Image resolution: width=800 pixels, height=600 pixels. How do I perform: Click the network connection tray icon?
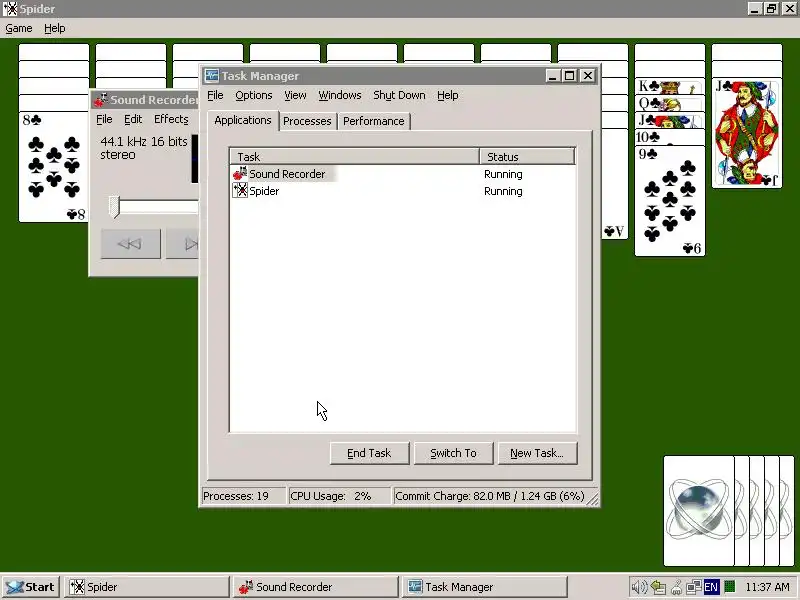click(694, 587)
